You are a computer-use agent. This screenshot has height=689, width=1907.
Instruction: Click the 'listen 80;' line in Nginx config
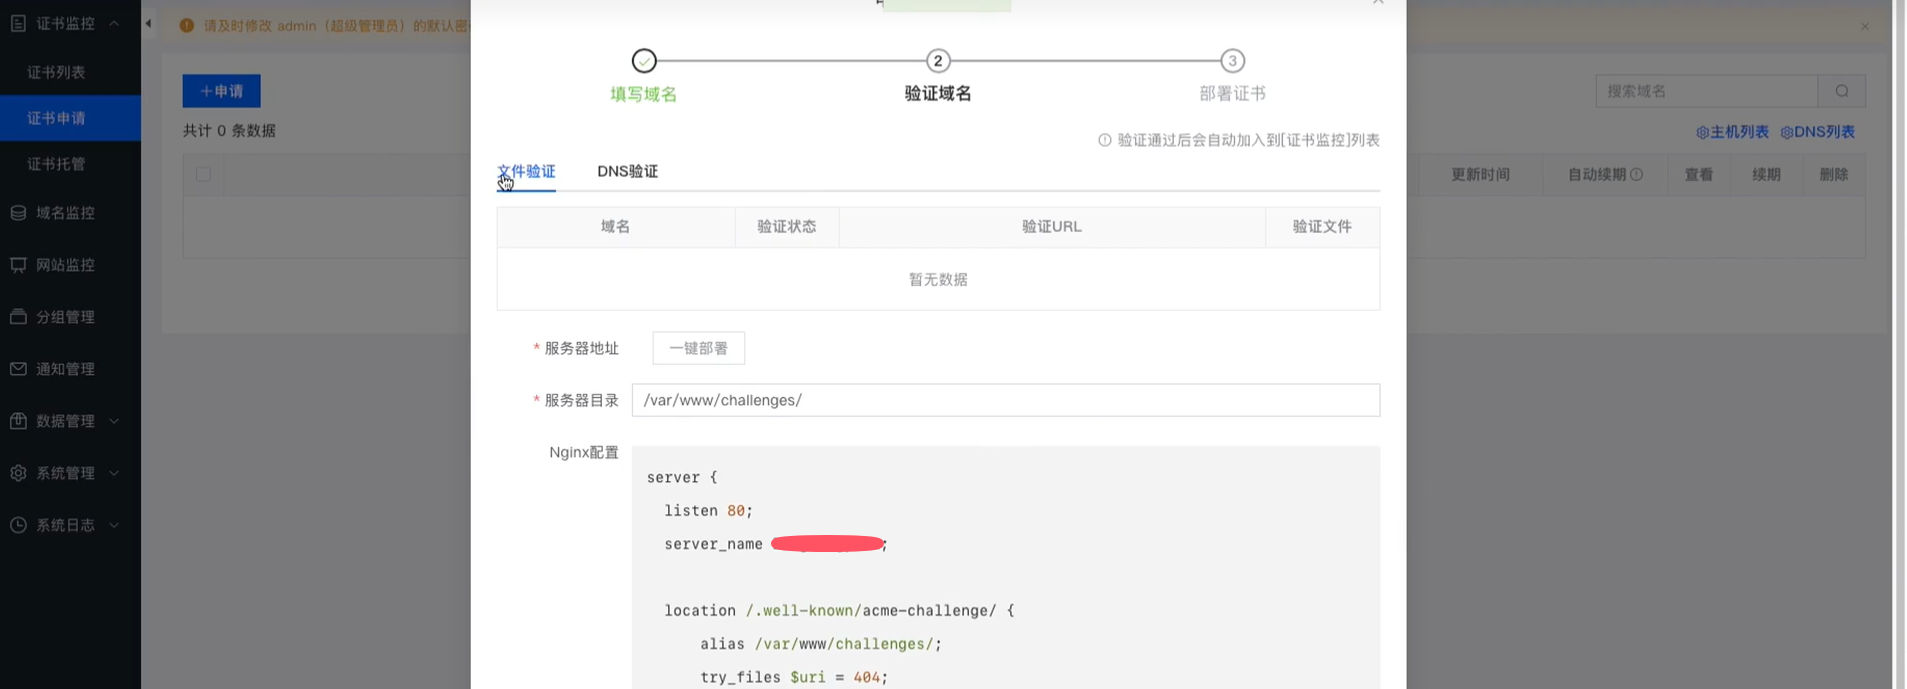click(708, 511)
